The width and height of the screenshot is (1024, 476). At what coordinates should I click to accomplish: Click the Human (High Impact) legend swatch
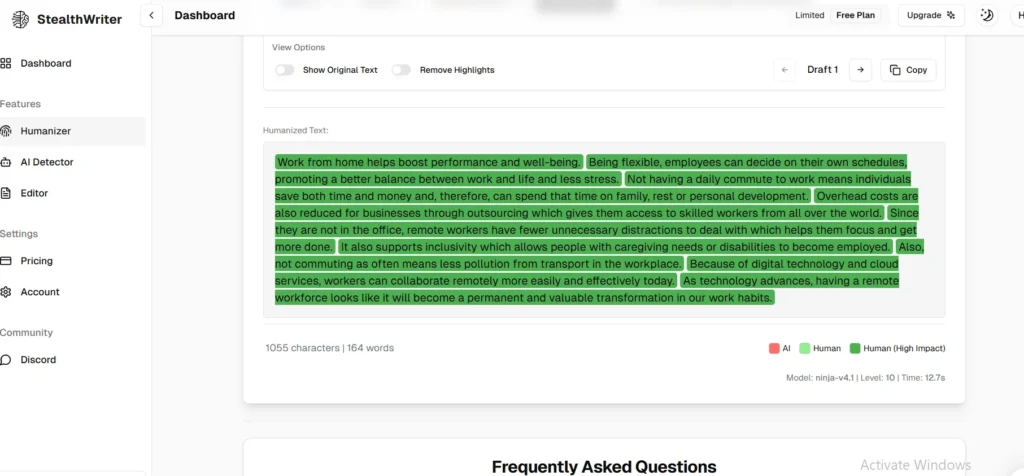click(x=854, y=348)
